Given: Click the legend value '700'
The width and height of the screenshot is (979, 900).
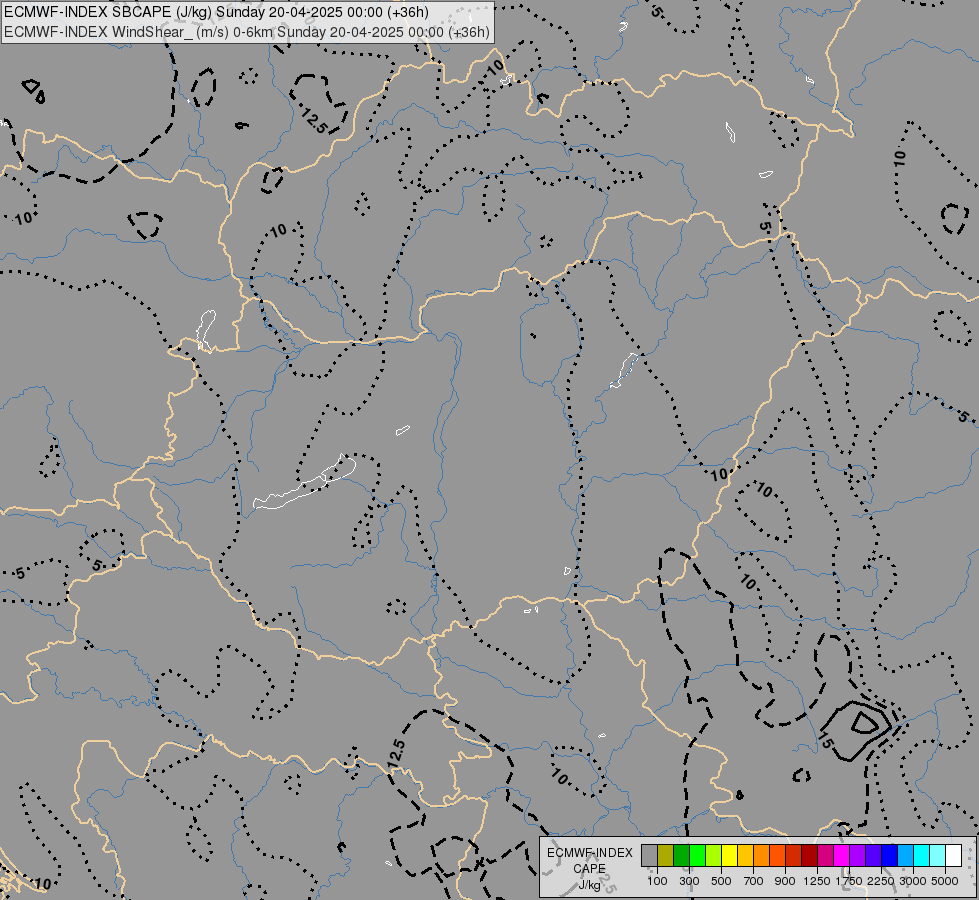Looking at the screenshot, I should coord(754,881).
